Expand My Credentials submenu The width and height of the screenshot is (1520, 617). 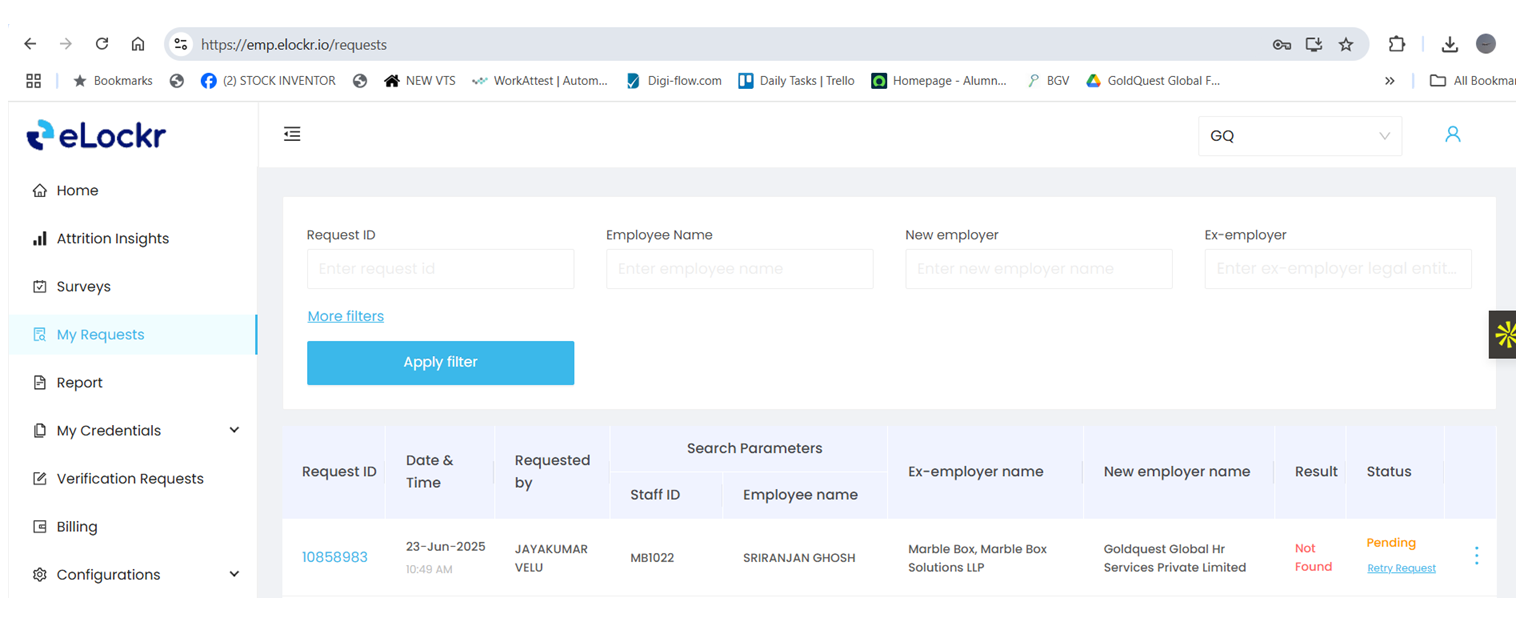tap(234, 430)
